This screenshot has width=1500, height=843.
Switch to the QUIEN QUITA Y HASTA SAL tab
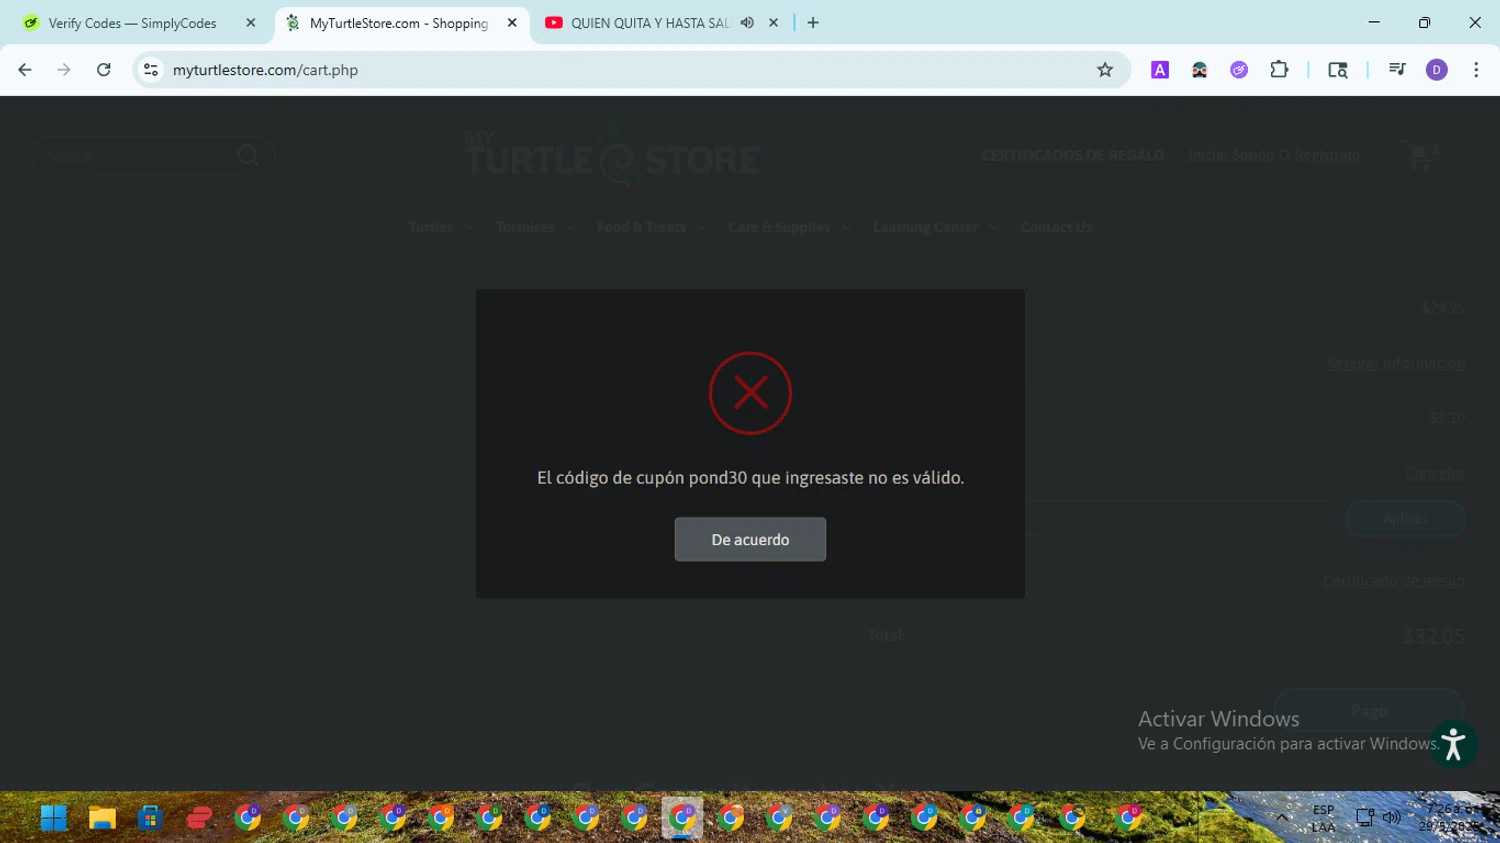point(650,23)
